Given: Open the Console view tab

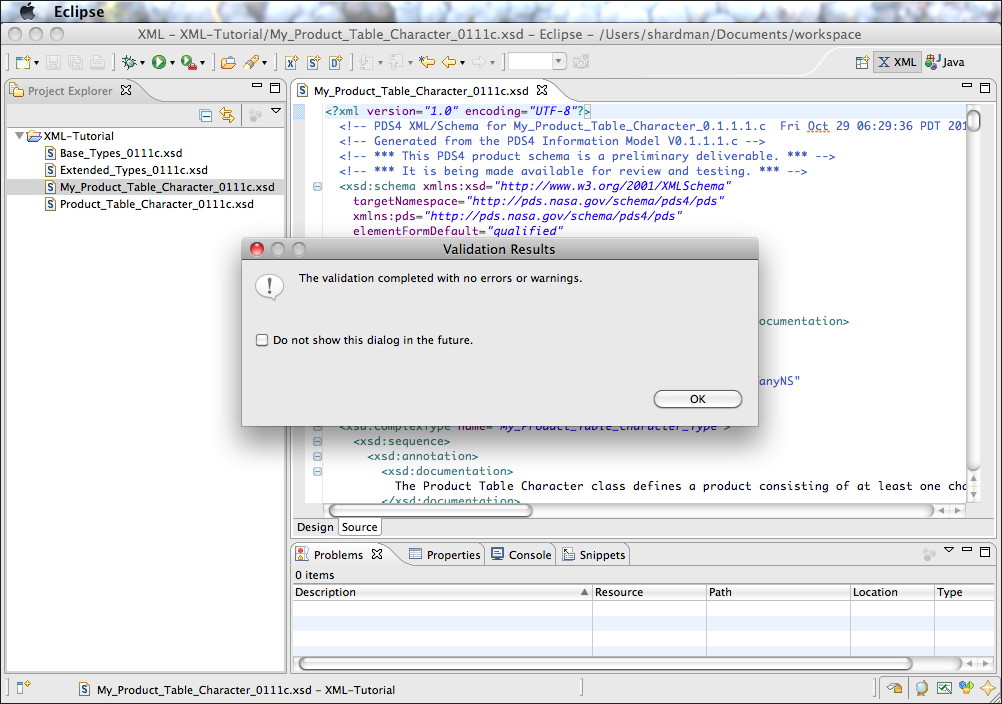Looking at the screenshot, I should coord(521,555).
